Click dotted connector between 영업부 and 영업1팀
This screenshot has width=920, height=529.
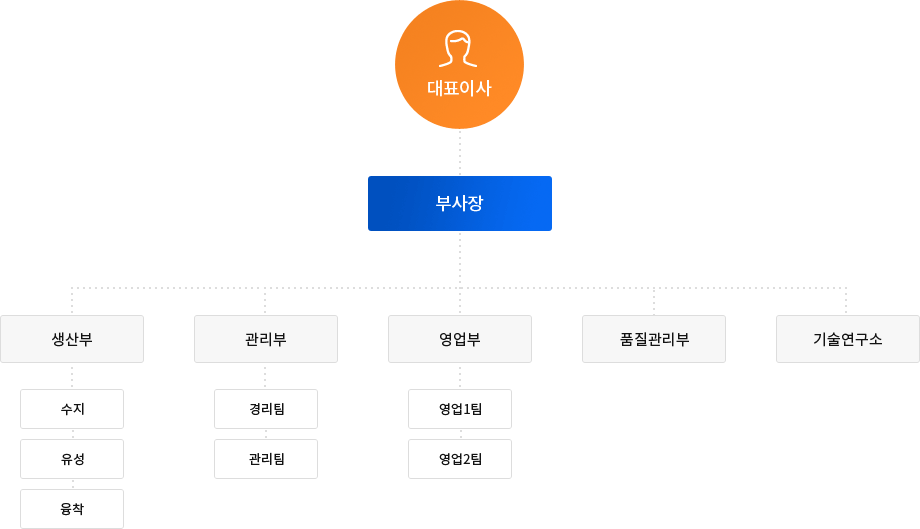[460, 376]
